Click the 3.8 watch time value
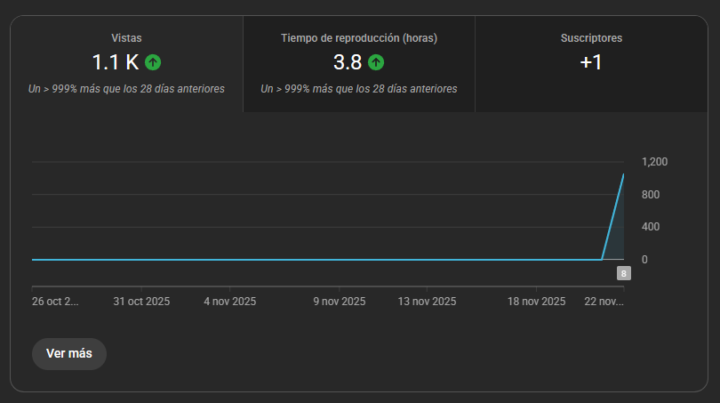Viewport: 720px width, 403px height. click(x=348, y=62)
